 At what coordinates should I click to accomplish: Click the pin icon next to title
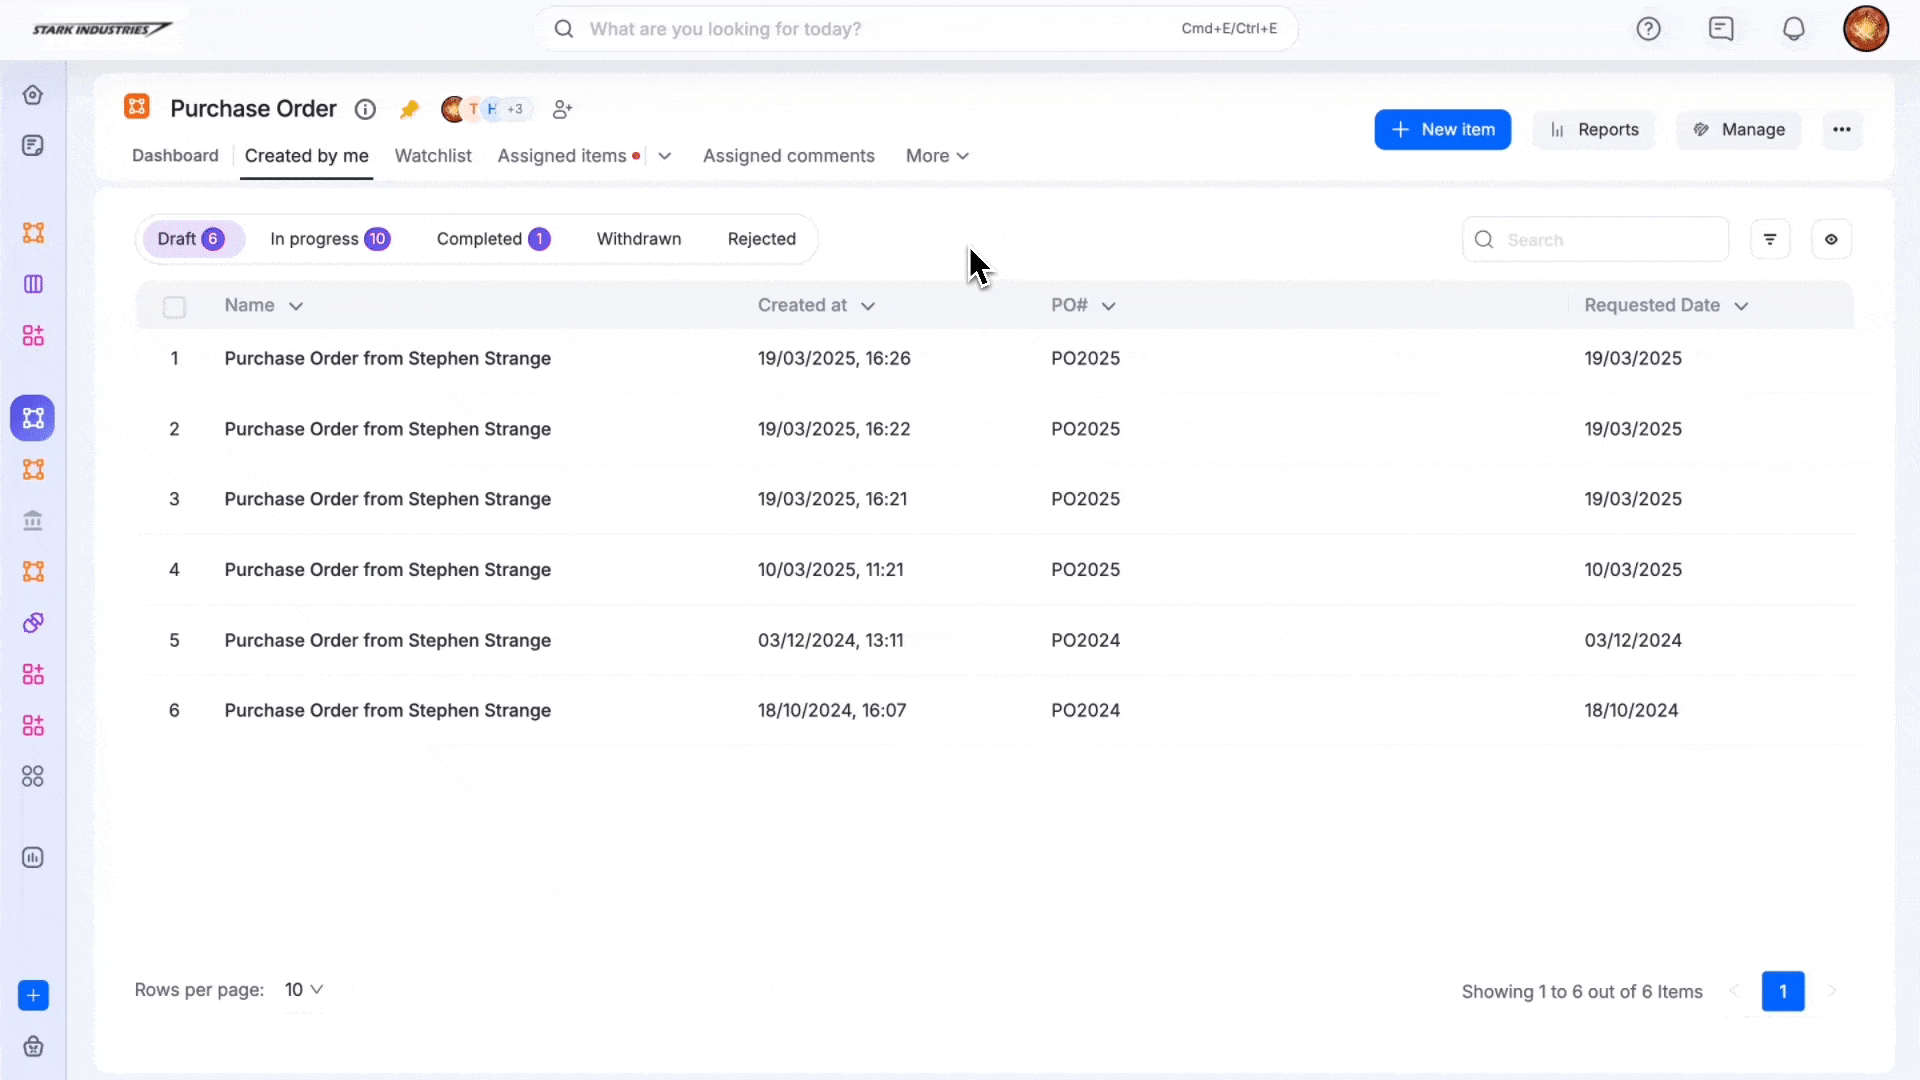tap(409, 109)
